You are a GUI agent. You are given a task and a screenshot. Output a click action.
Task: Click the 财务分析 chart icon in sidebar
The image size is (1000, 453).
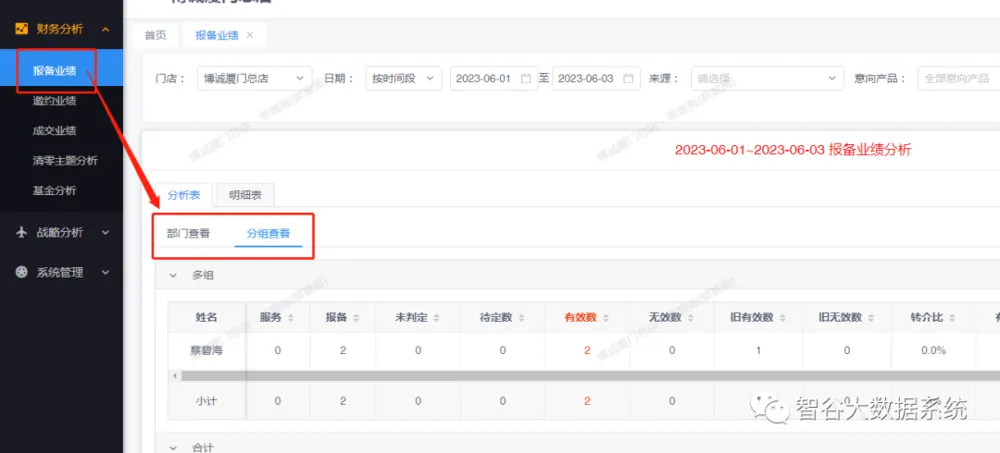[21, 29]
